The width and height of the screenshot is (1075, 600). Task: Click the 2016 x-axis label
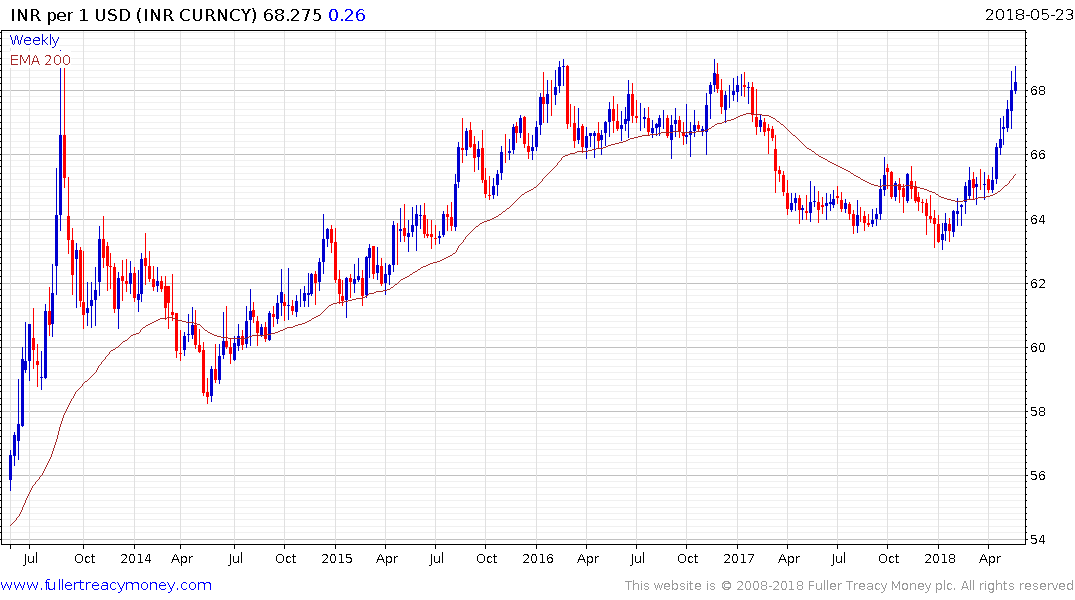(538, 558)
